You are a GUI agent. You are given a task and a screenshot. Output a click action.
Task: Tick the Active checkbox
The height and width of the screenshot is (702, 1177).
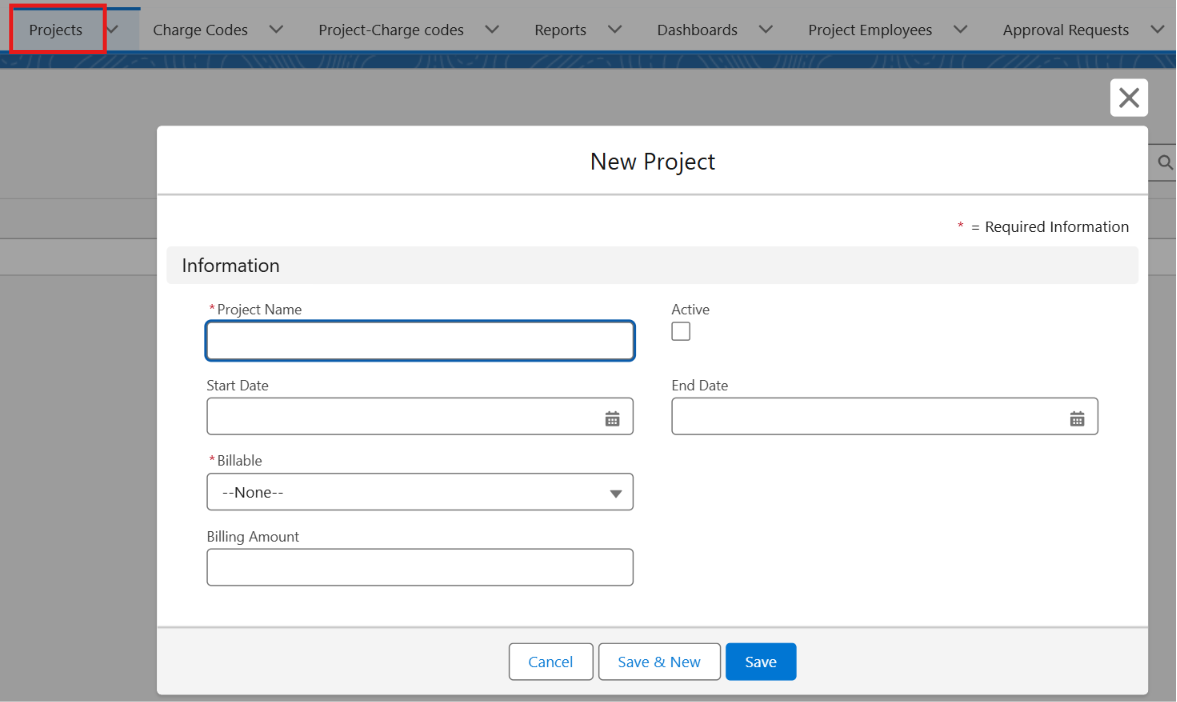[x=681, y=331]
